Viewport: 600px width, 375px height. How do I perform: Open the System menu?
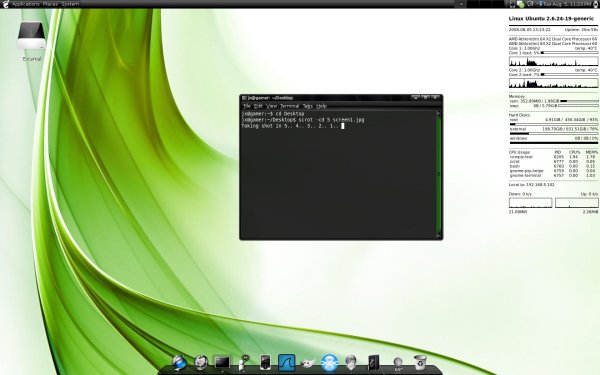[x=70, y=4]
